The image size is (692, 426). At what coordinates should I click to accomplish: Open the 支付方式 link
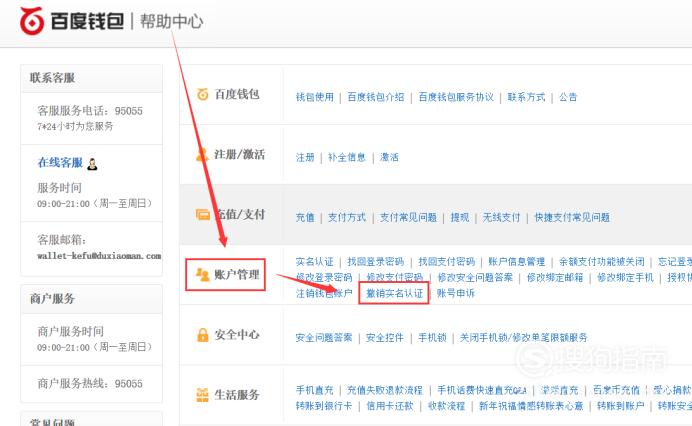(x=347, y=217)
